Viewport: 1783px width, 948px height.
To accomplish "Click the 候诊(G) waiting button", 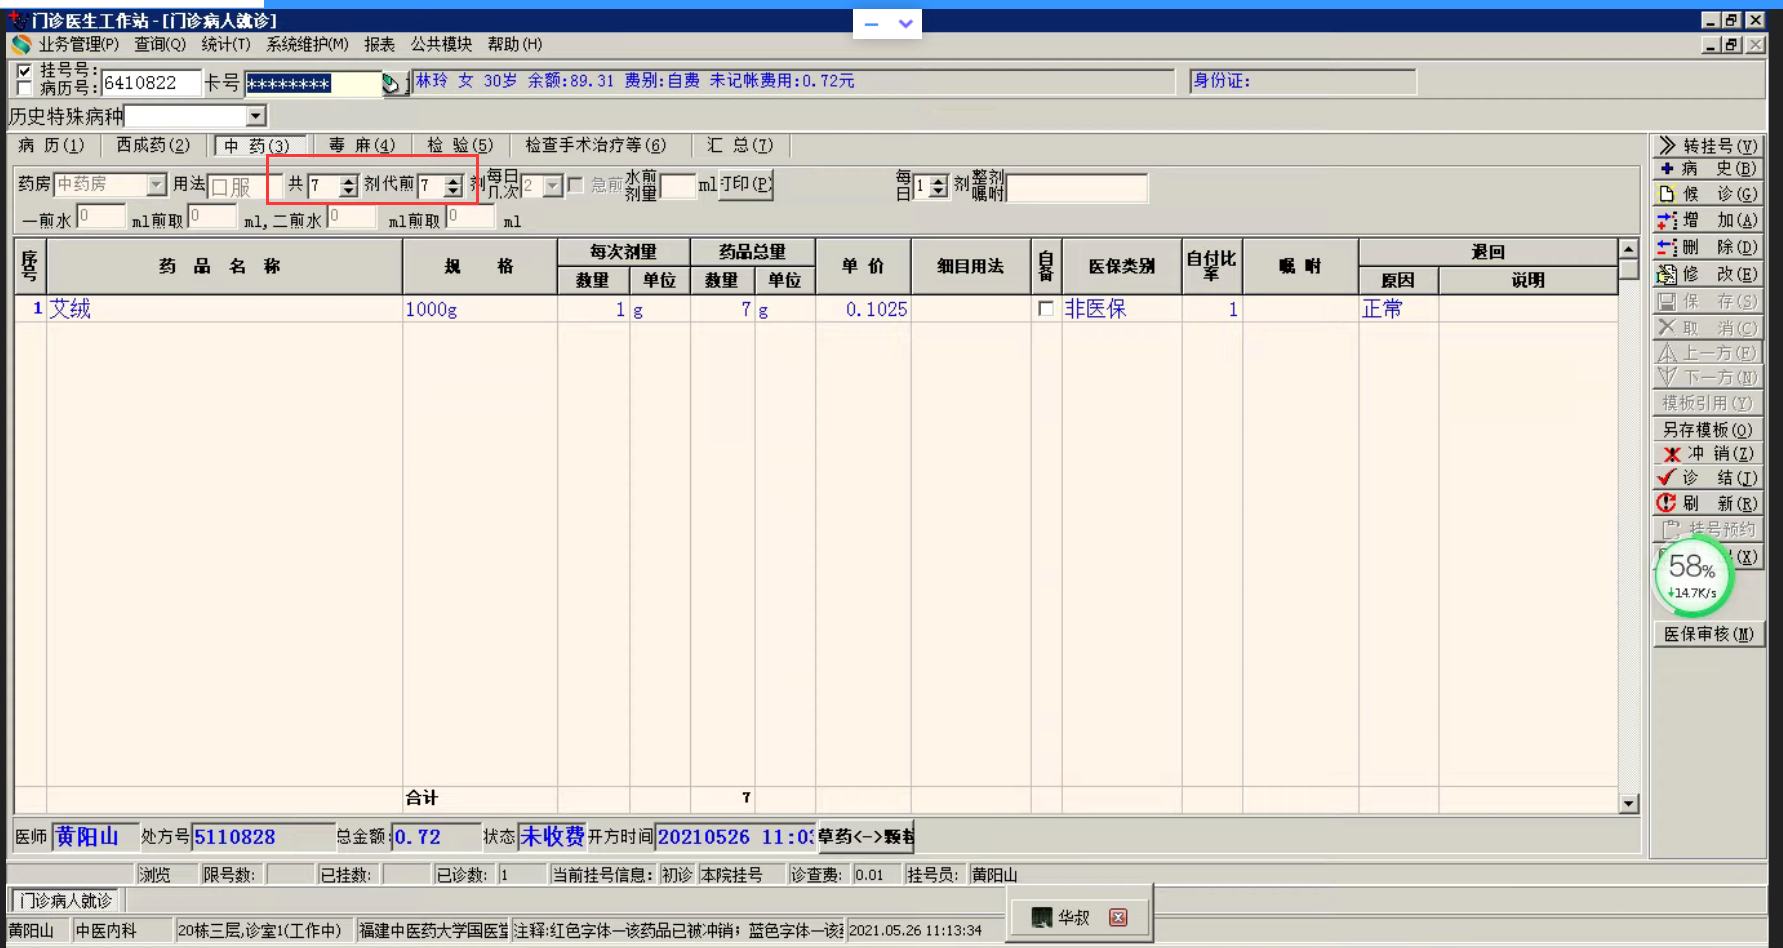I will click(1707, 194).
